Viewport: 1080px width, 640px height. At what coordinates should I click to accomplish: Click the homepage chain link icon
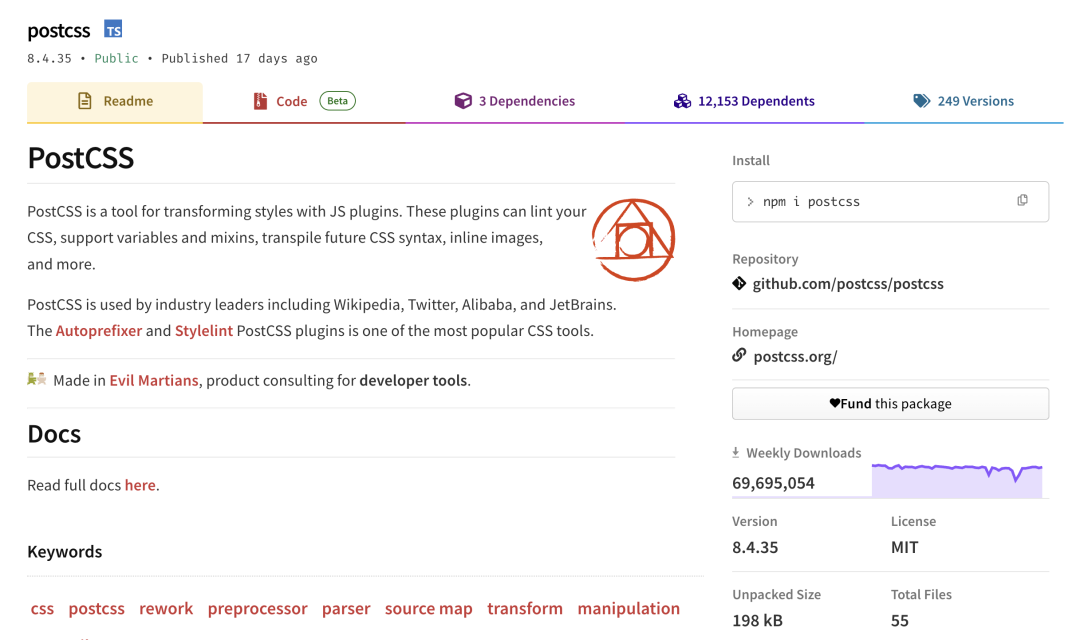739,356
